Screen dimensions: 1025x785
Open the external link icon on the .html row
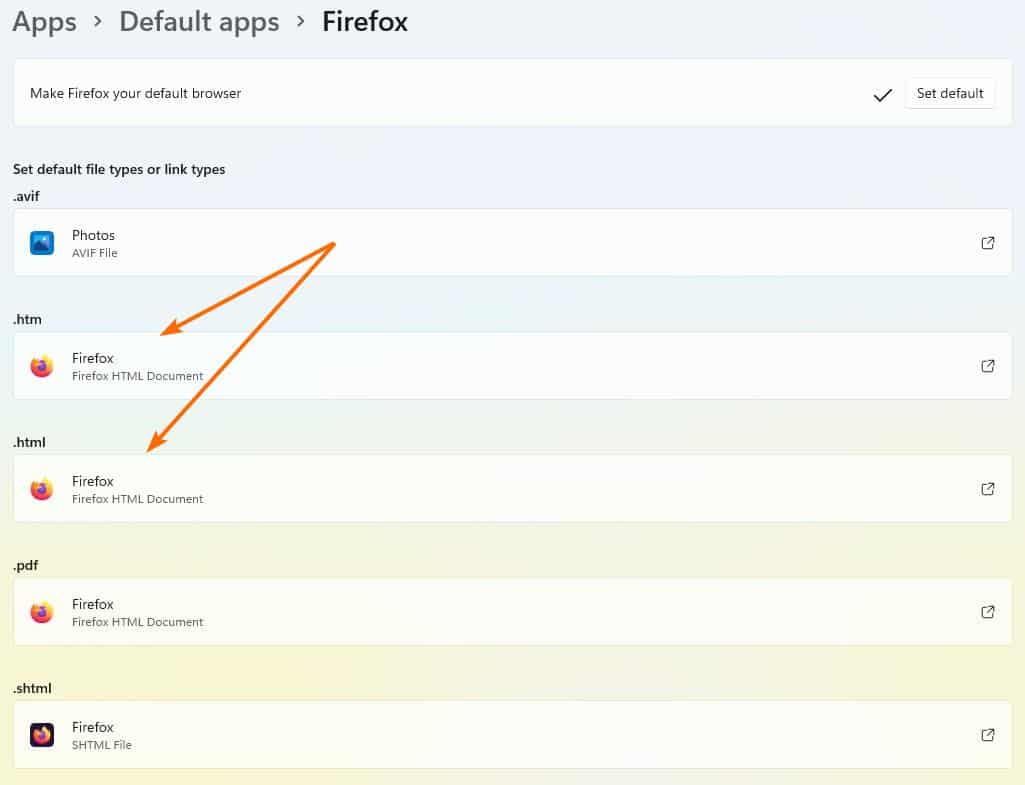tap(987, 488)
